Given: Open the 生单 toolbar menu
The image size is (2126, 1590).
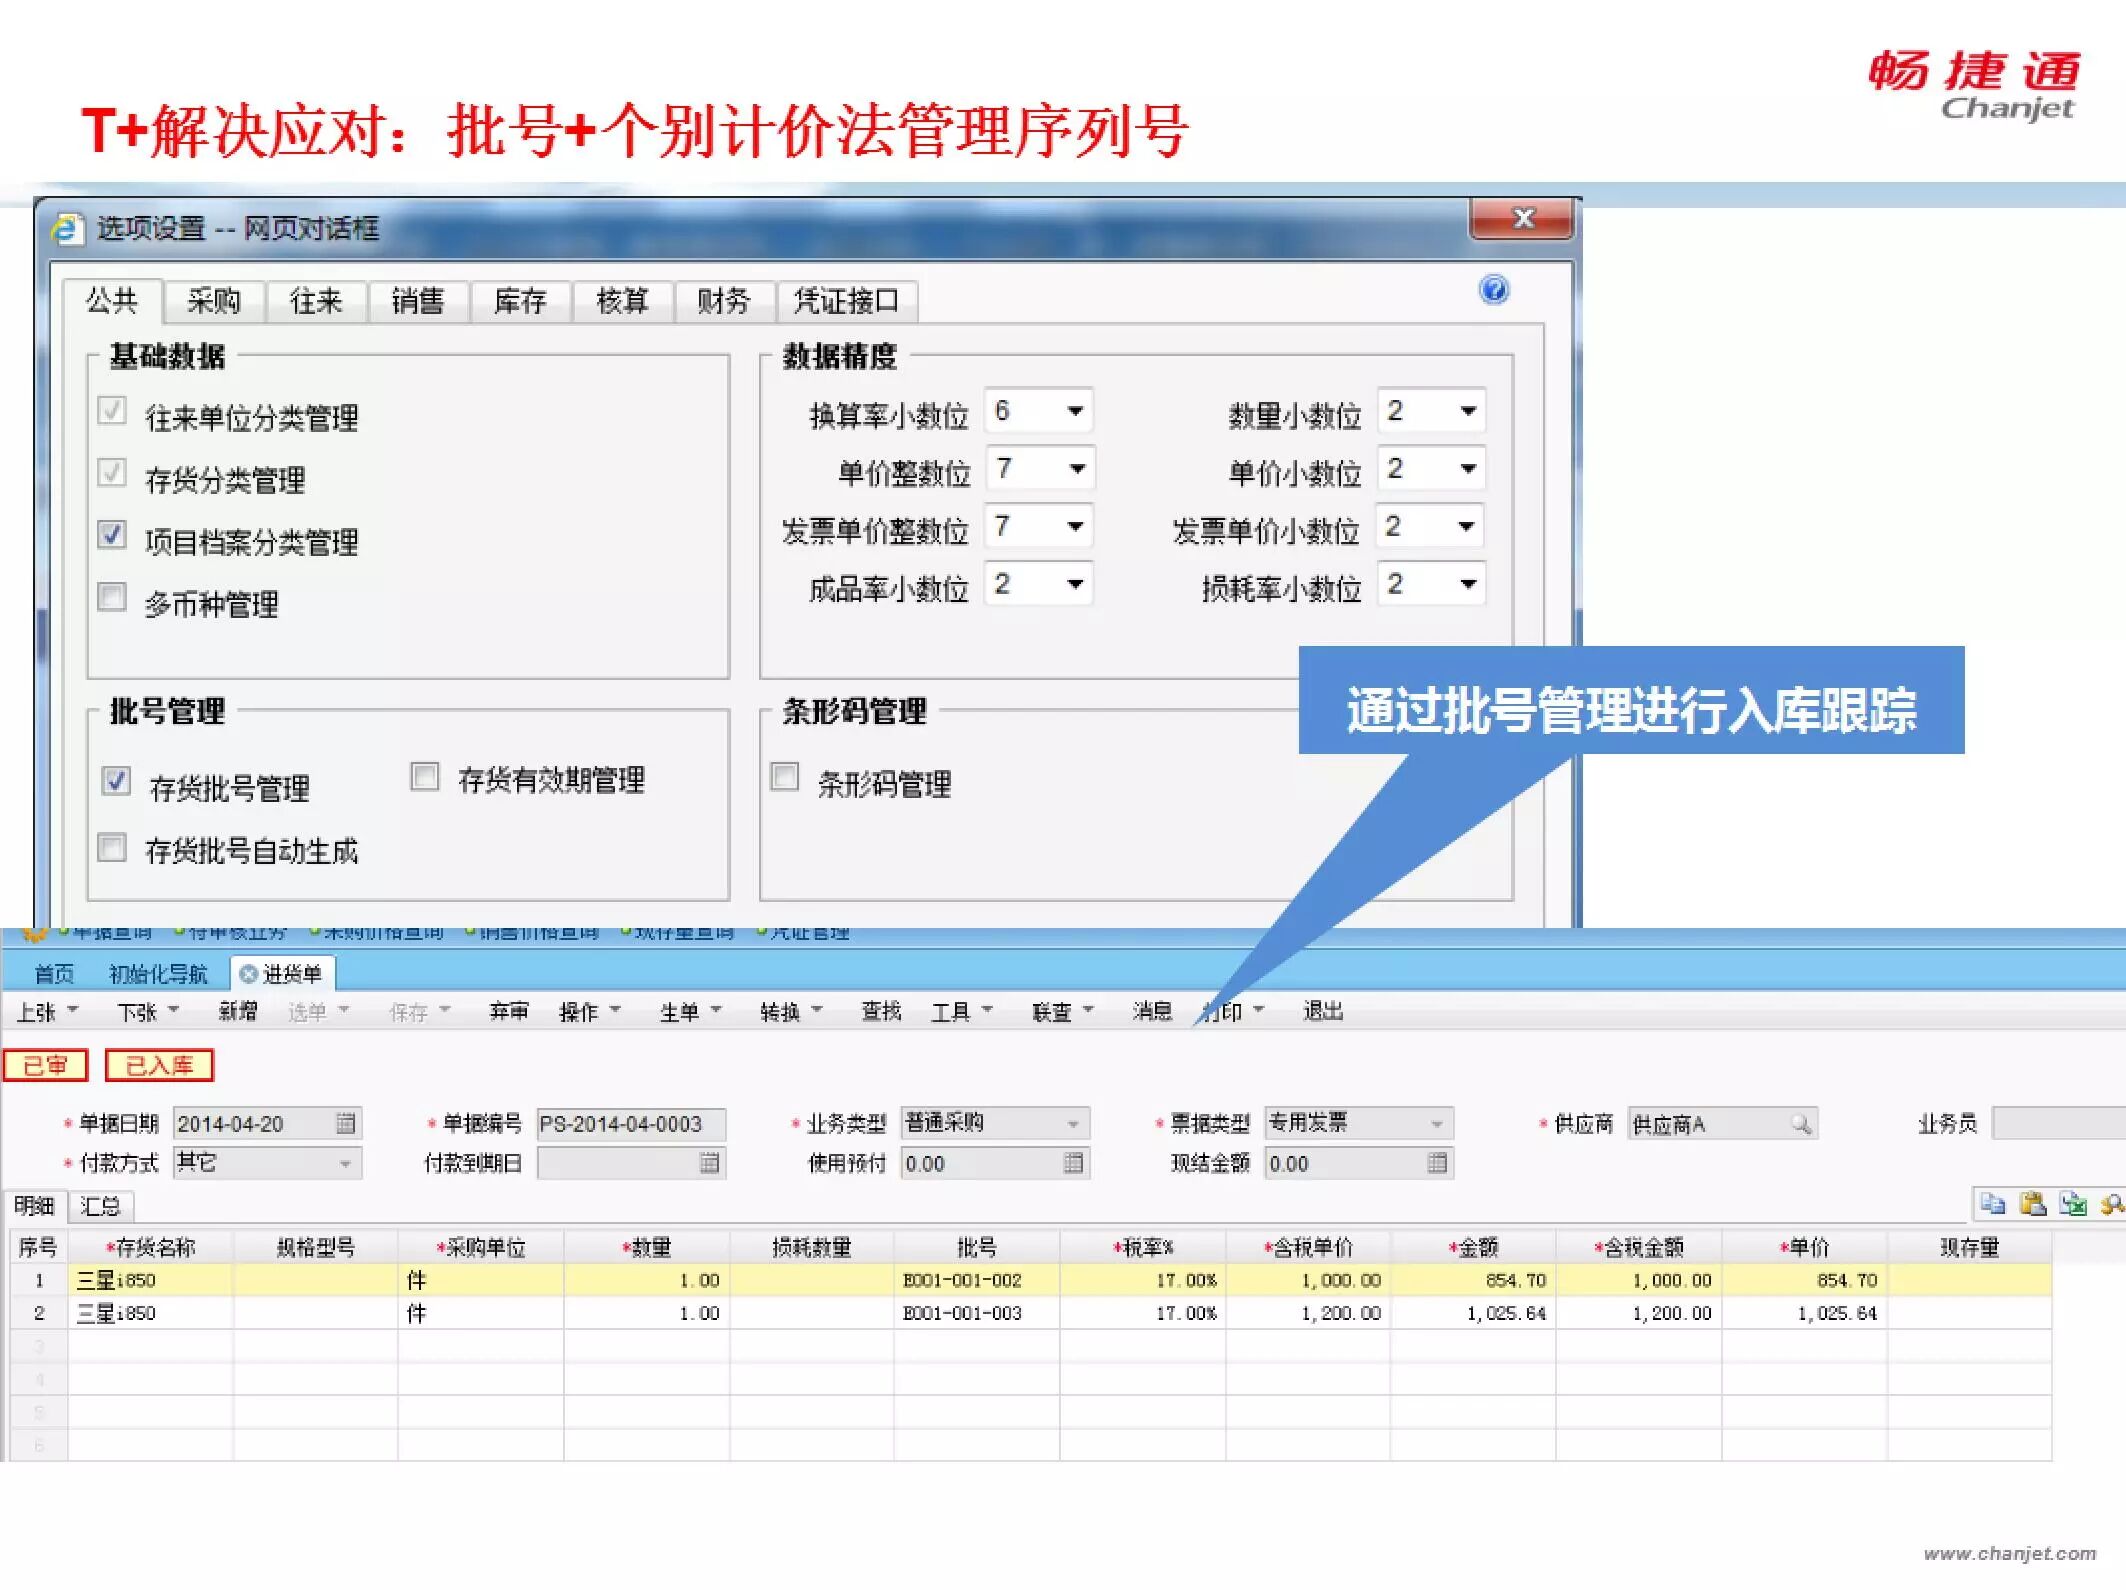Looking at the screenshot, I should 690,1012.
